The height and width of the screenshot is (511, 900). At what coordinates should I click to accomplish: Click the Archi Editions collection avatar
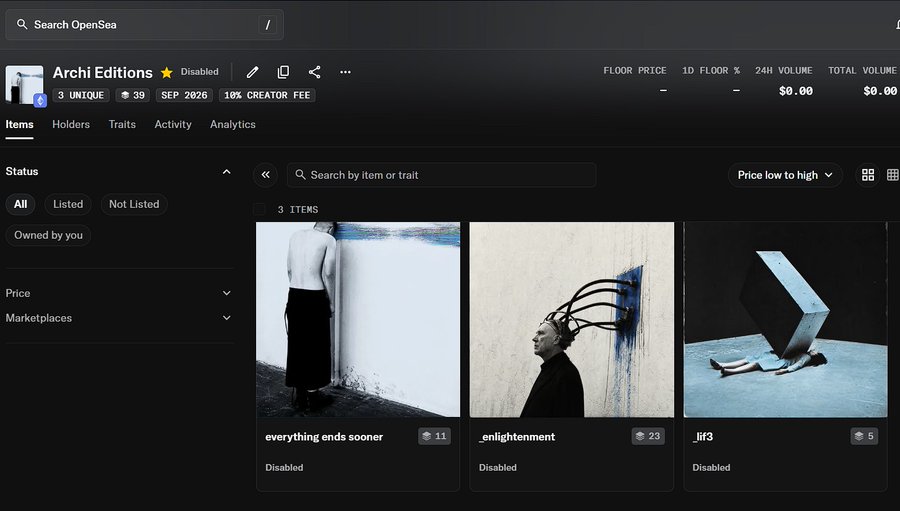tap(24, 85)
